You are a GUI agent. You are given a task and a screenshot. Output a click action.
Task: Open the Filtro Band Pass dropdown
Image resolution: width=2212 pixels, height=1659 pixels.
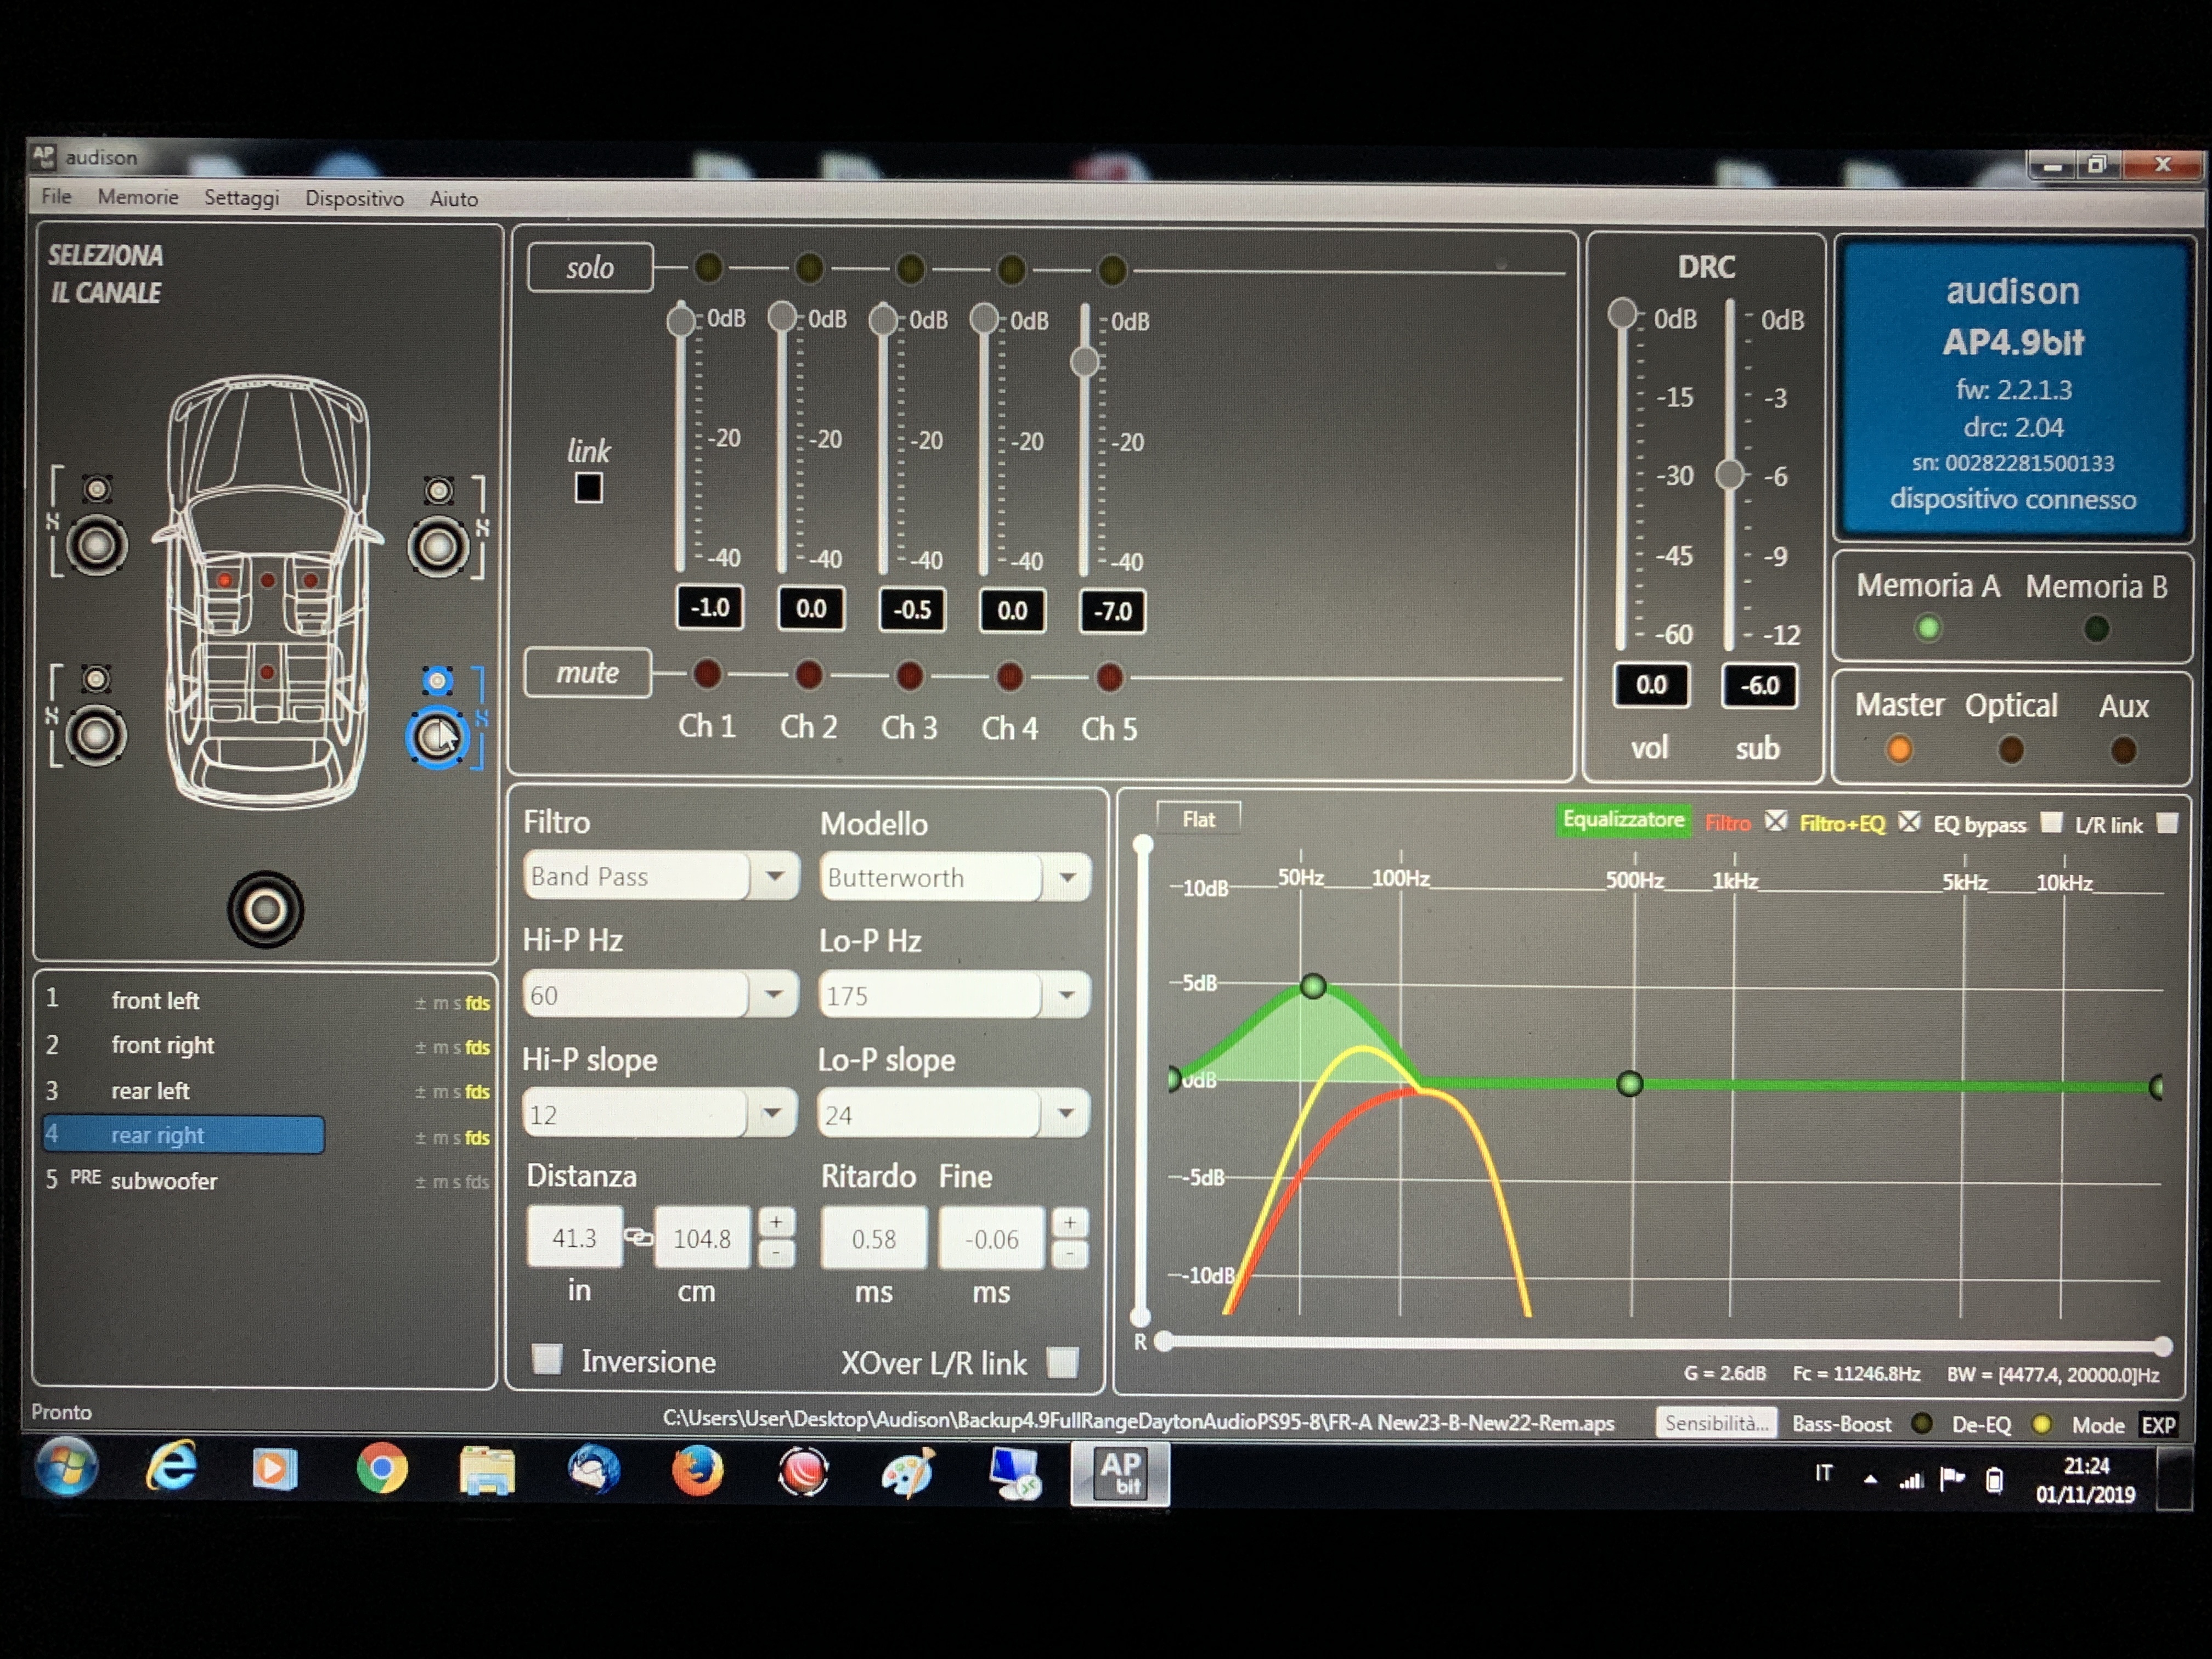click(660, 876)
